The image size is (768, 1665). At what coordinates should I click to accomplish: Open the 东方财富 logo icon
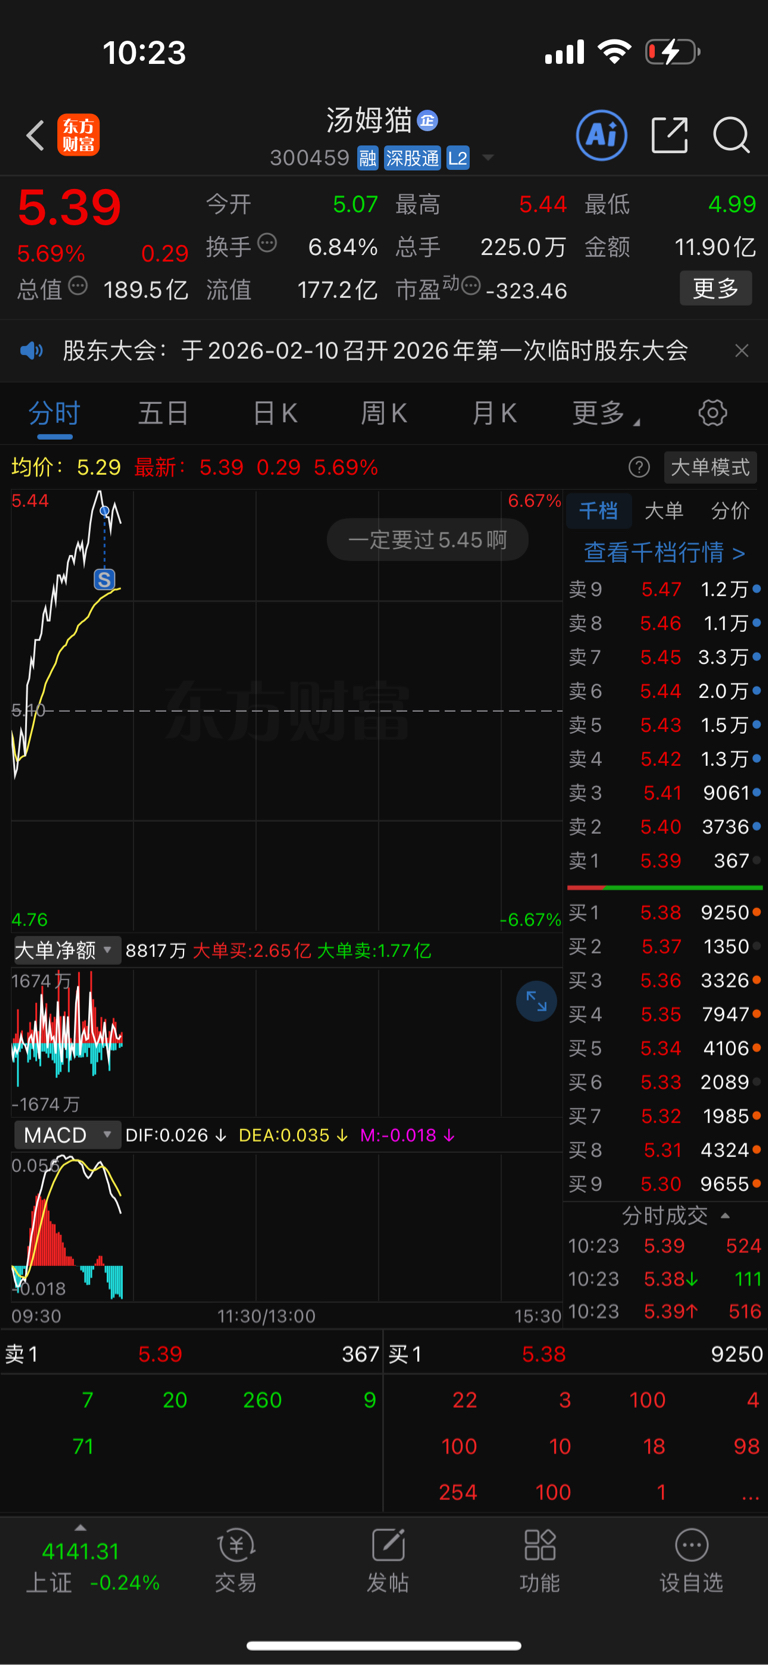(79, 135)
